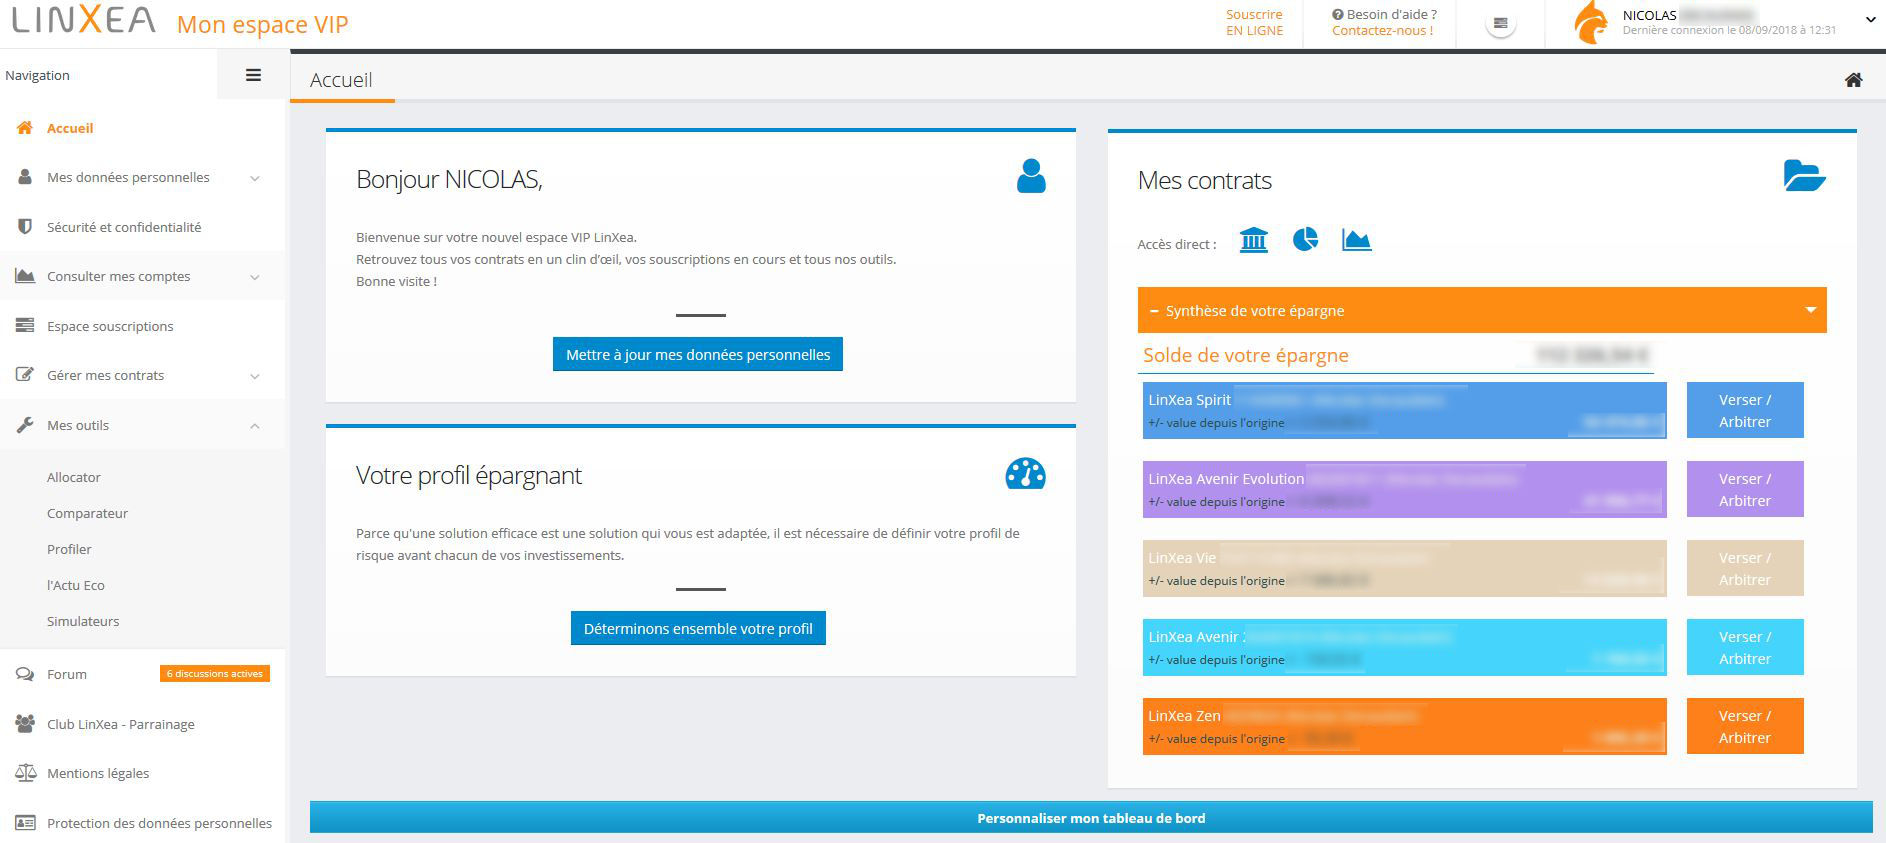Viewport: 1886px width, 843px height.
Task: Toggle the navigation hamburger menu
Action: click(x=253, y=75)
